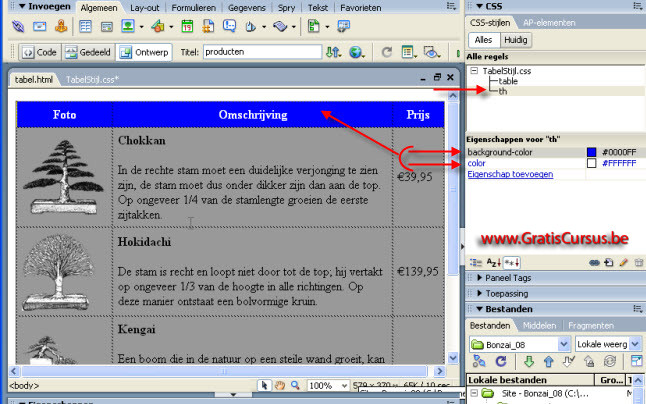Click the white color property swatch
The image size is (646, 404).
[x=592, y=163]
